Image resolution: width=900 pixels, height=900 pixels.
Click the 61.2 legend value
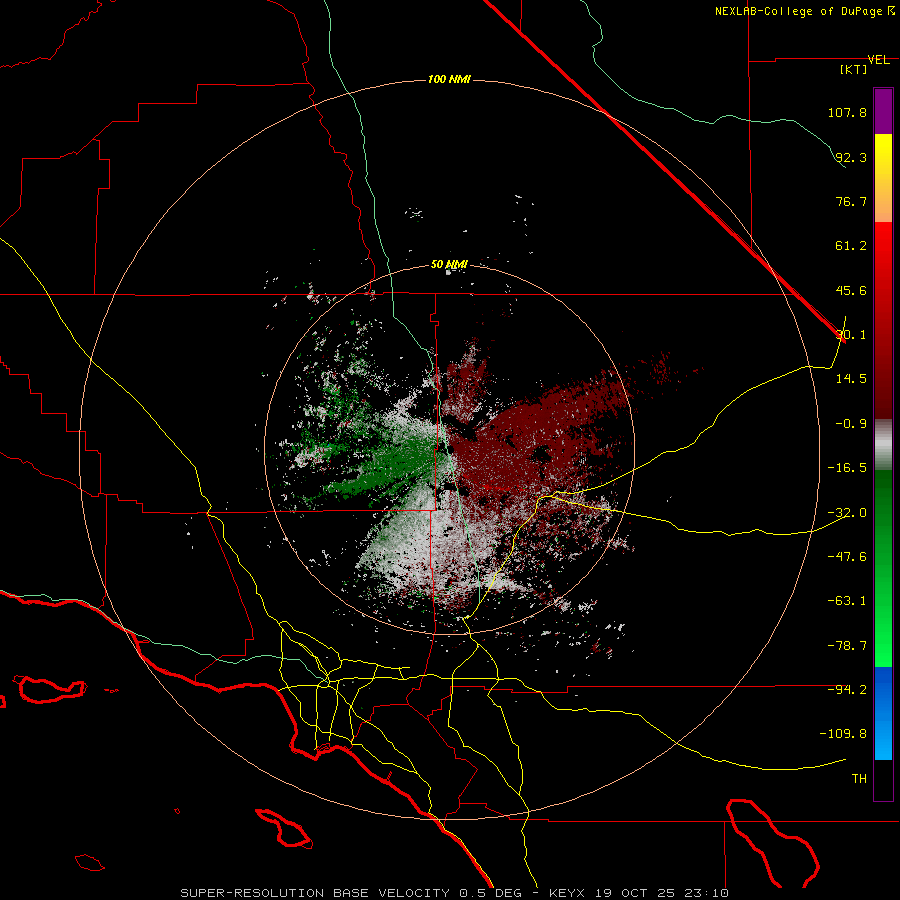pos(851,246)
